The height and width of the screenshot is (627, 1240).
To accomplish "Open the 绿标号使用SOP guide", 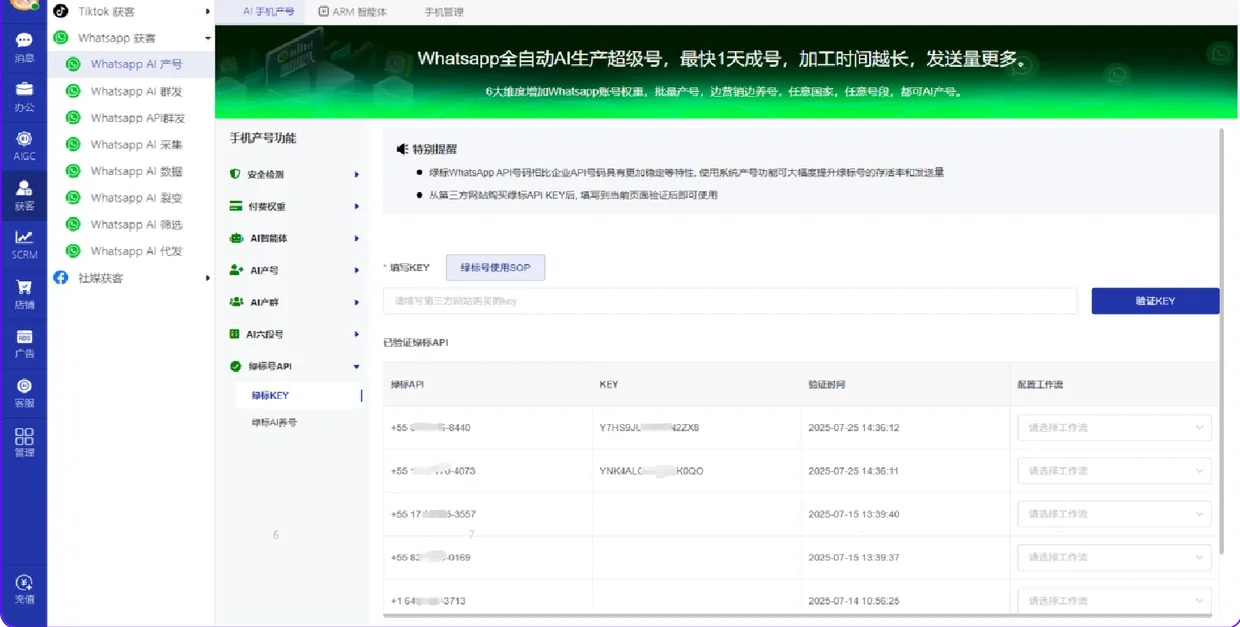I will point(495,267).
